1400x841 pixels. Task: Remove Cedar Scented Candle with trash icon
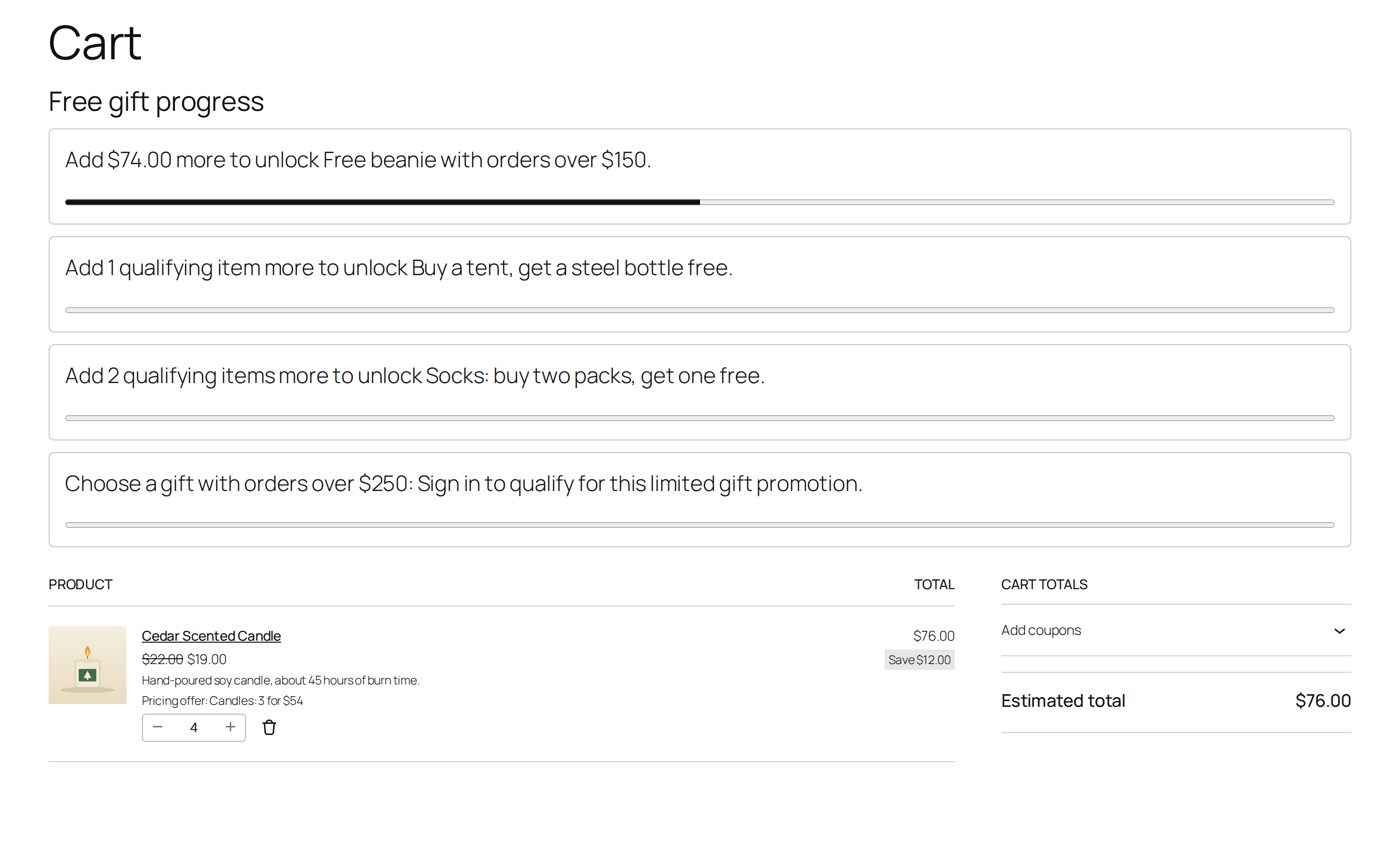pos(269,727)
